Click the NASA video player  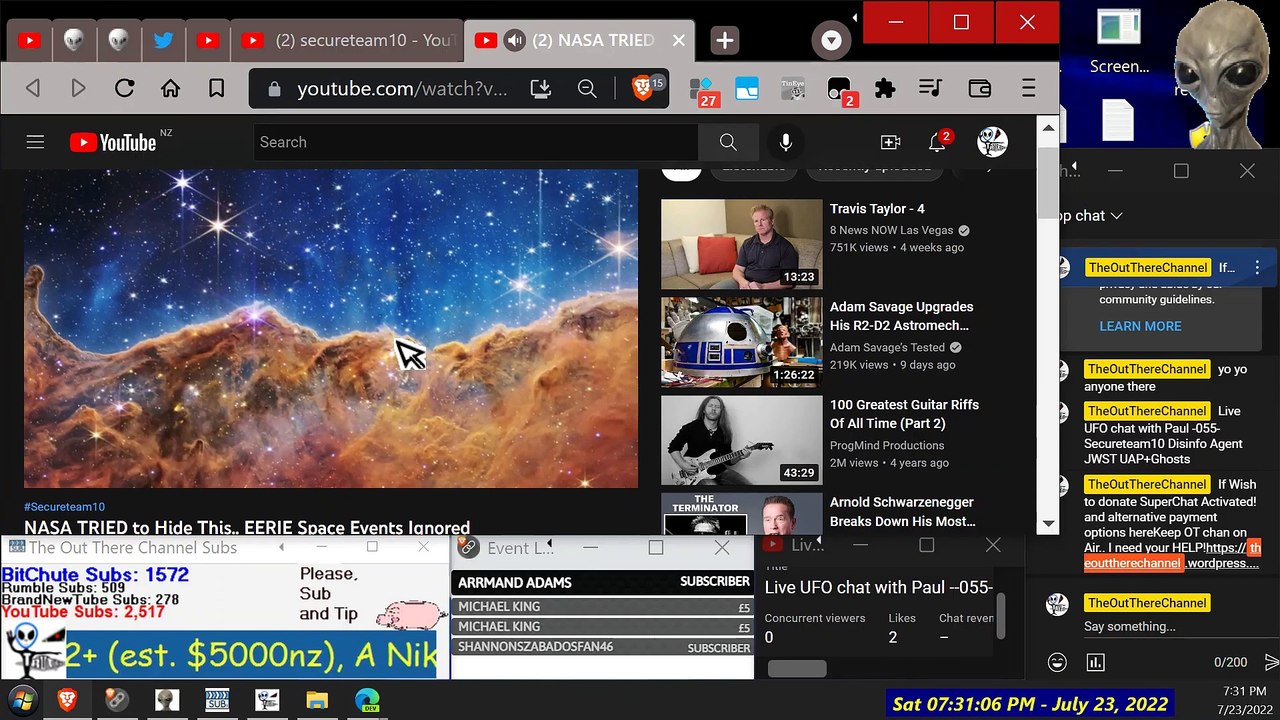point(331,328)
